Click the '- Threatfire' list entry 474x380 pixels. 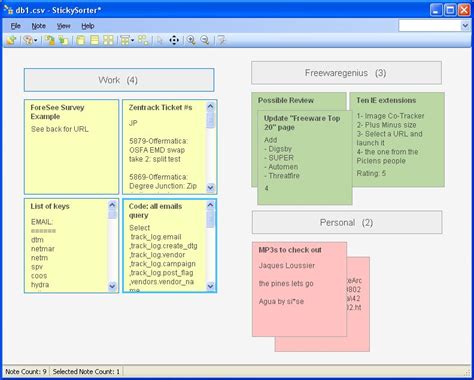(x=282, y=175)
